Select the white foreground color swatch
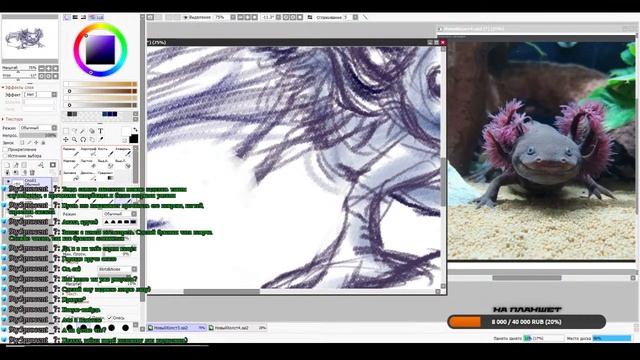The width and height of the screenshot is (640, 360). coord(126,131)
